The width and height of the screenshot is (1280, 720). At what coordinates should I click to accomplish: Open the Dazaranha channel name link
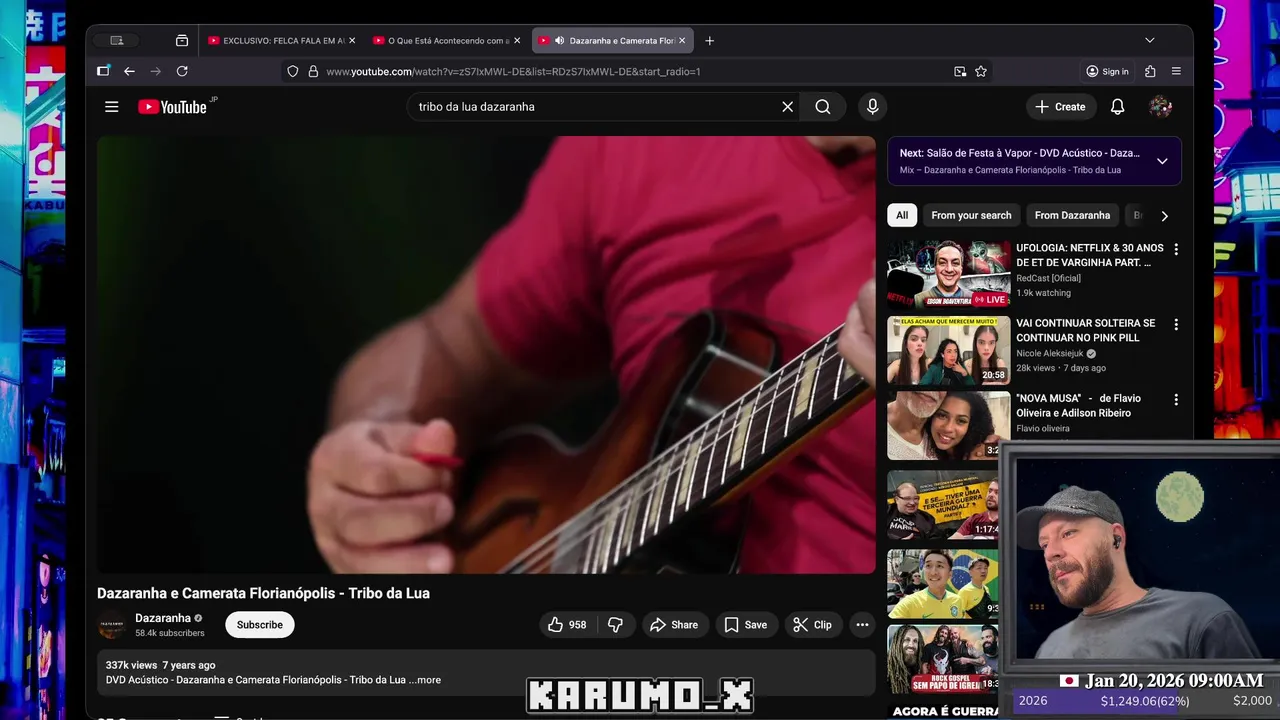[x=163, y=618]
